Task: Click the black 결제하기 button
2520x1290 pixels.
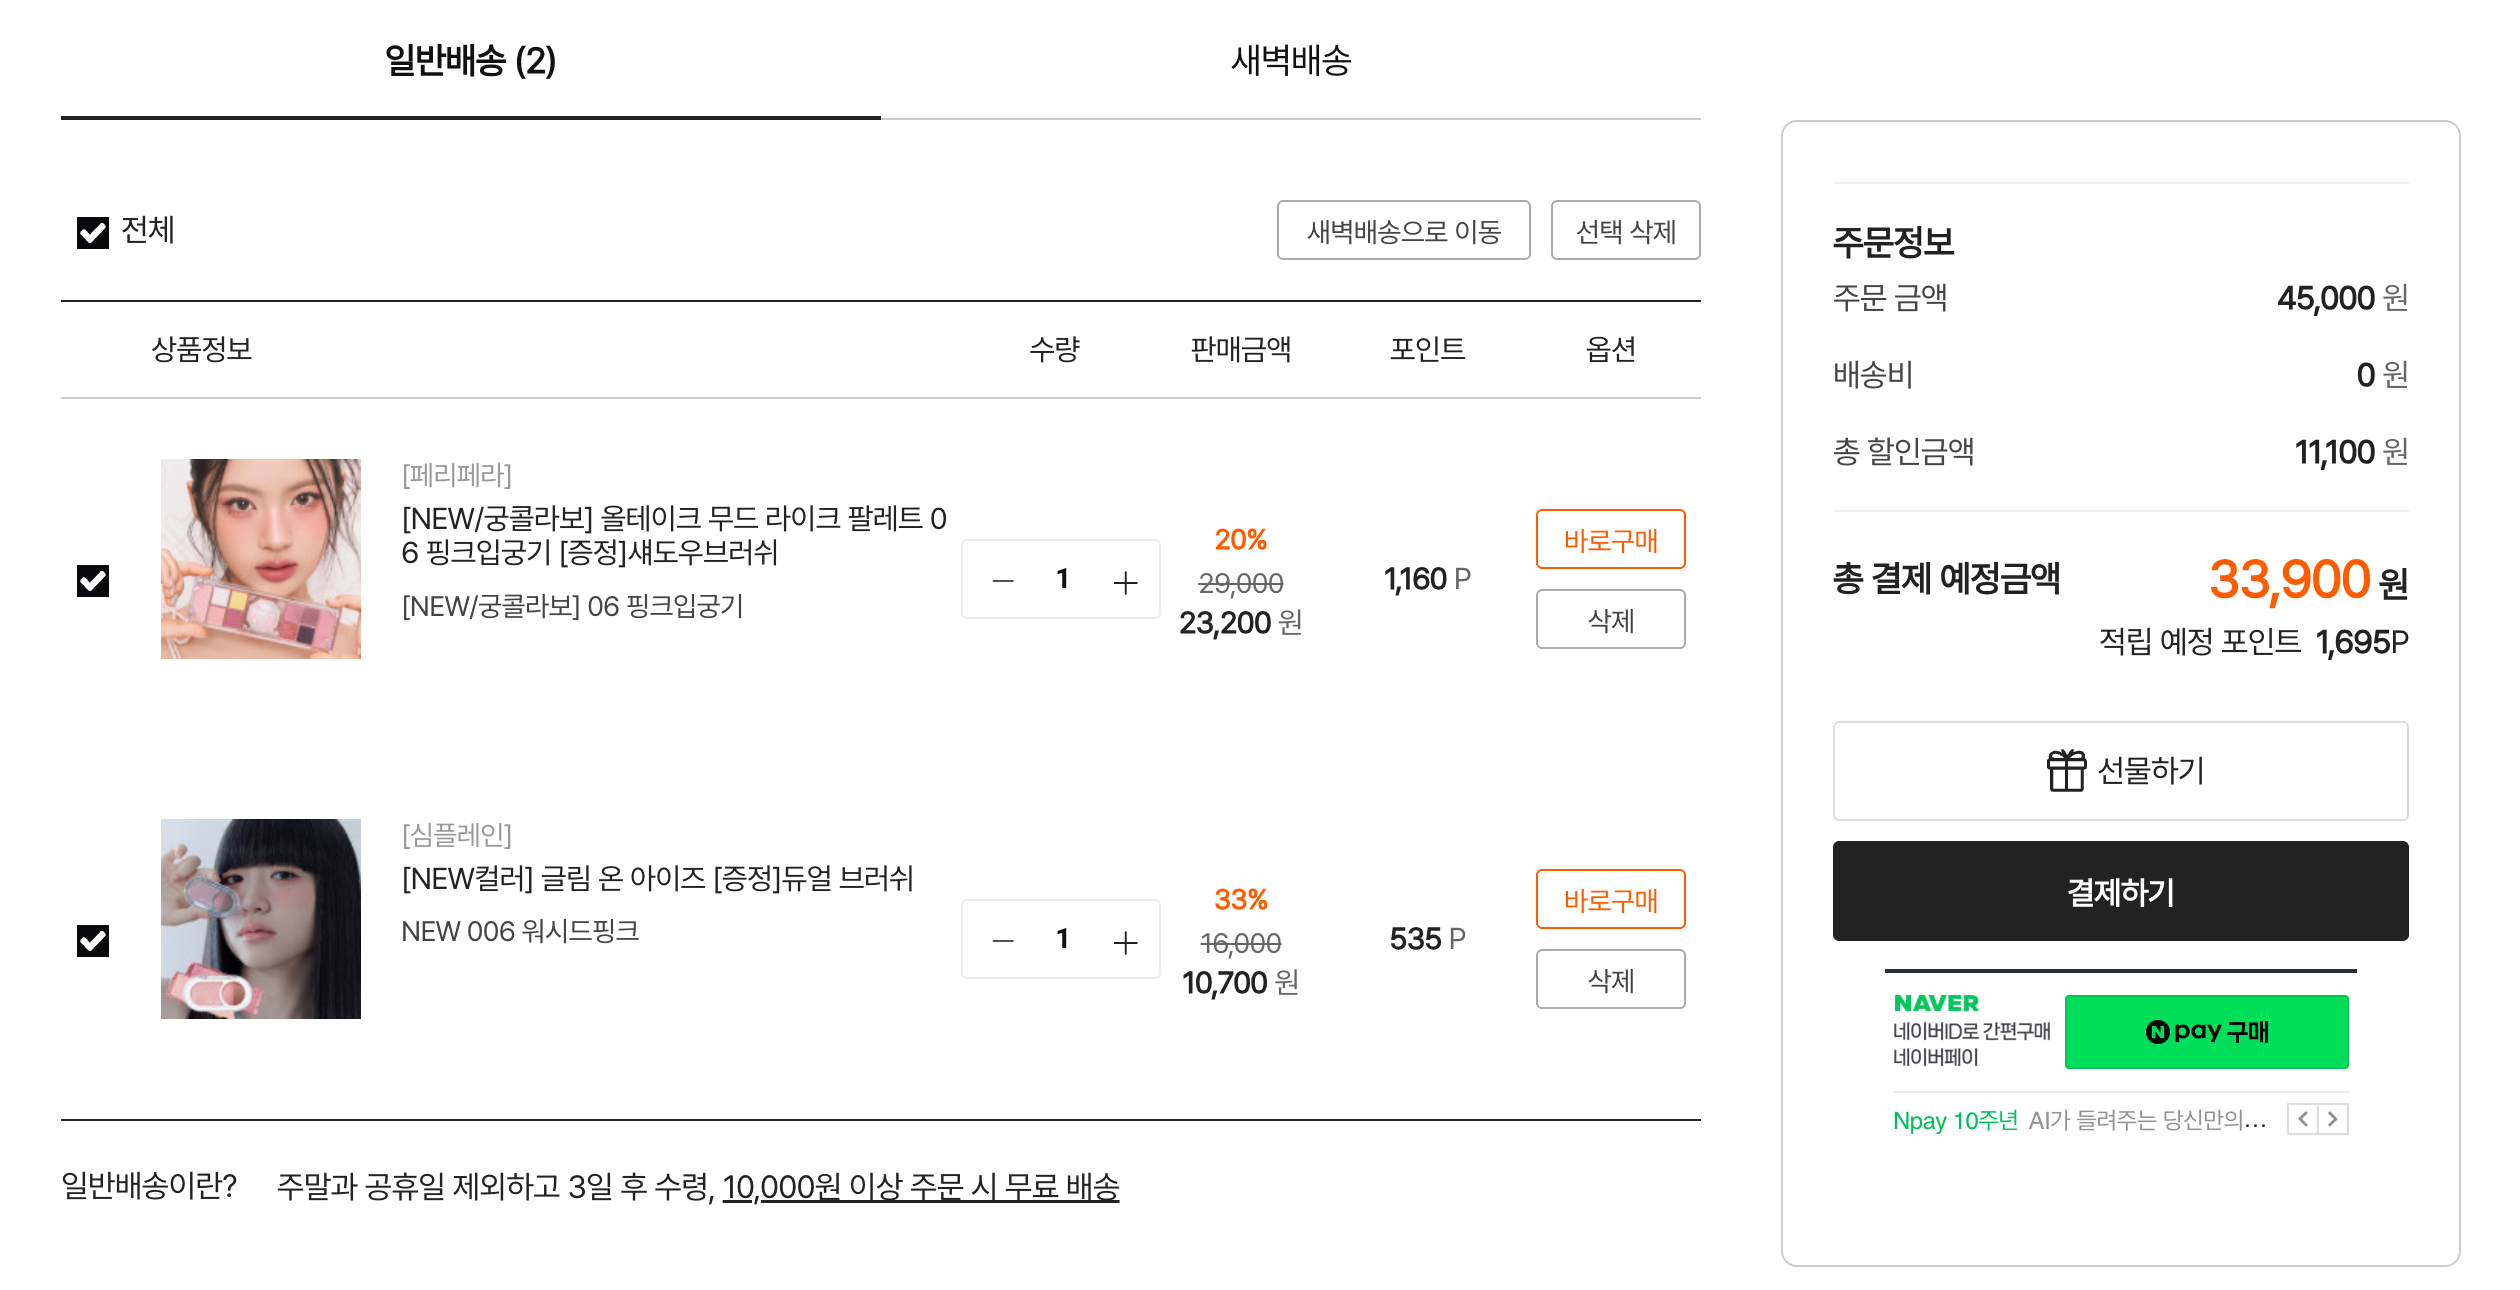Action: click(2120, 891)
